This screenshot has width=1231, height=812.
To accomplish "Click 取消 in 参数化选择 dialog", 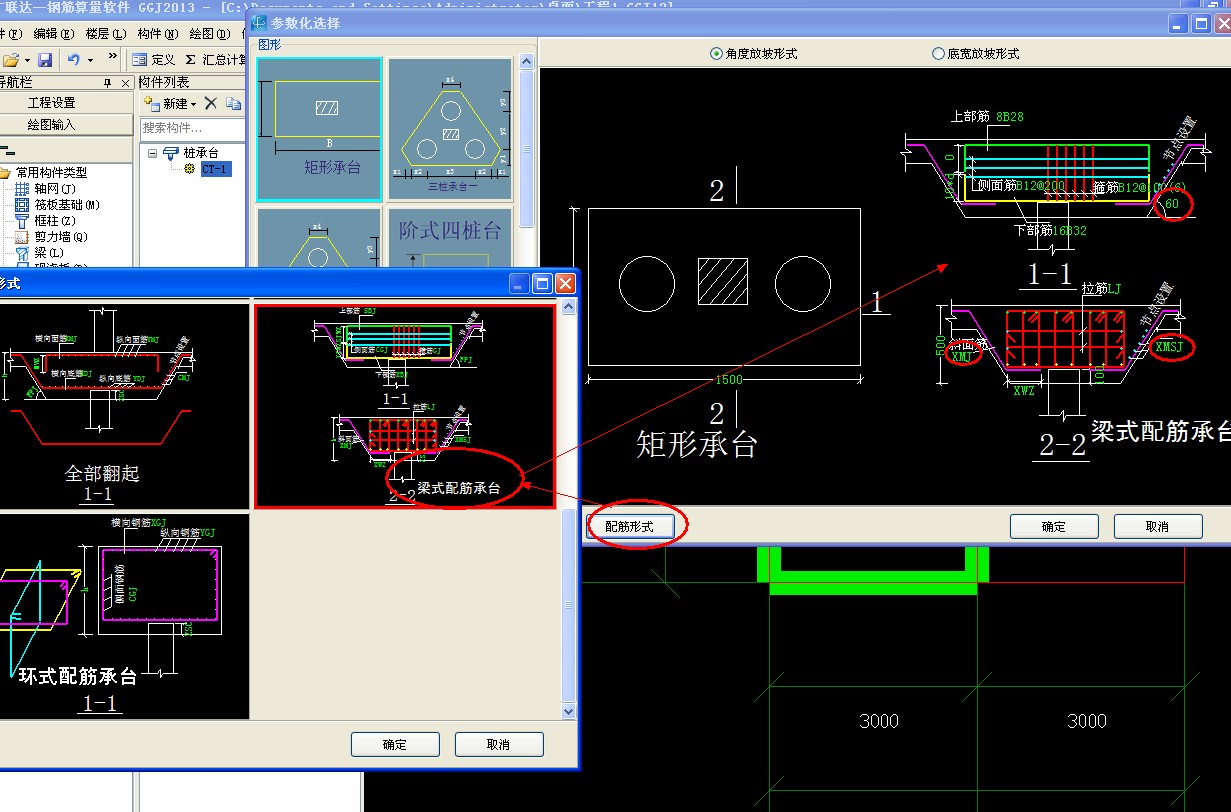I will 1158,526.
